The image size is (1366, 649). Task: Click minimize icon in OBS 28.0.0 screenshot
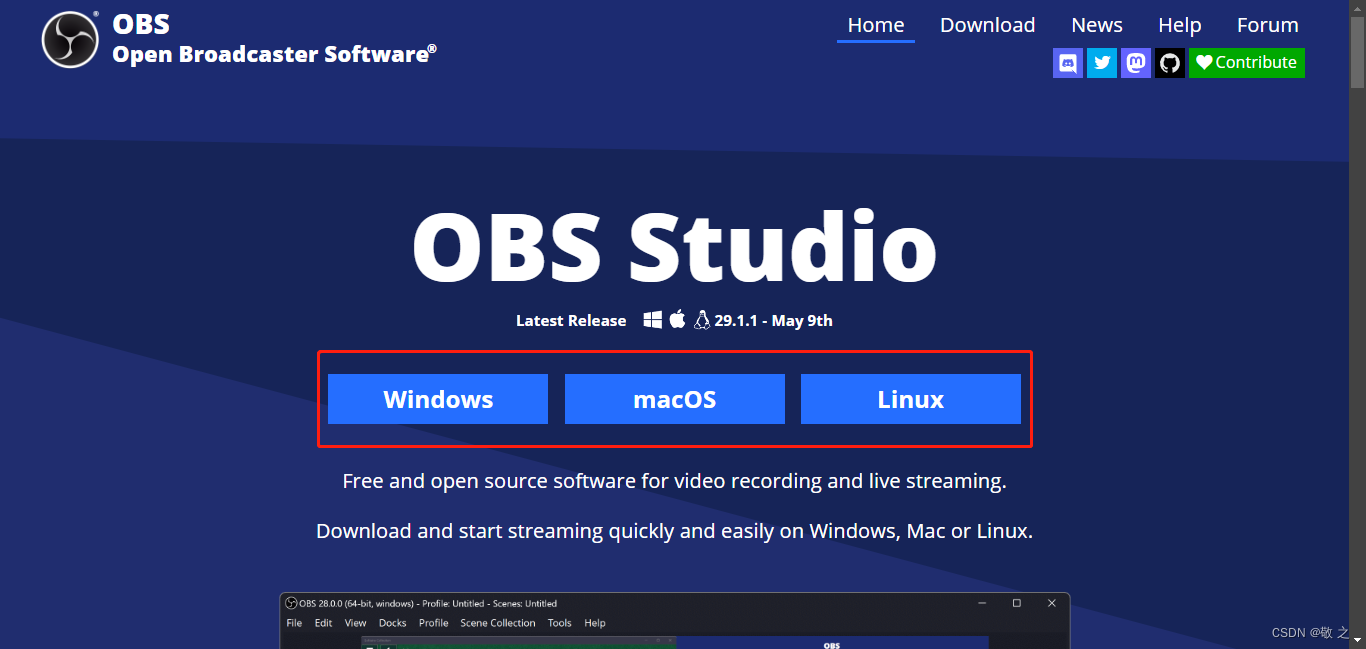tap(982, 603)
